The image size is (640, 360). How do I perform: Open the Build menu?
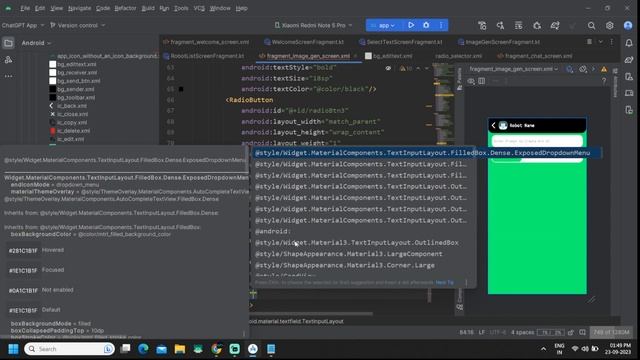coord(148,8)
